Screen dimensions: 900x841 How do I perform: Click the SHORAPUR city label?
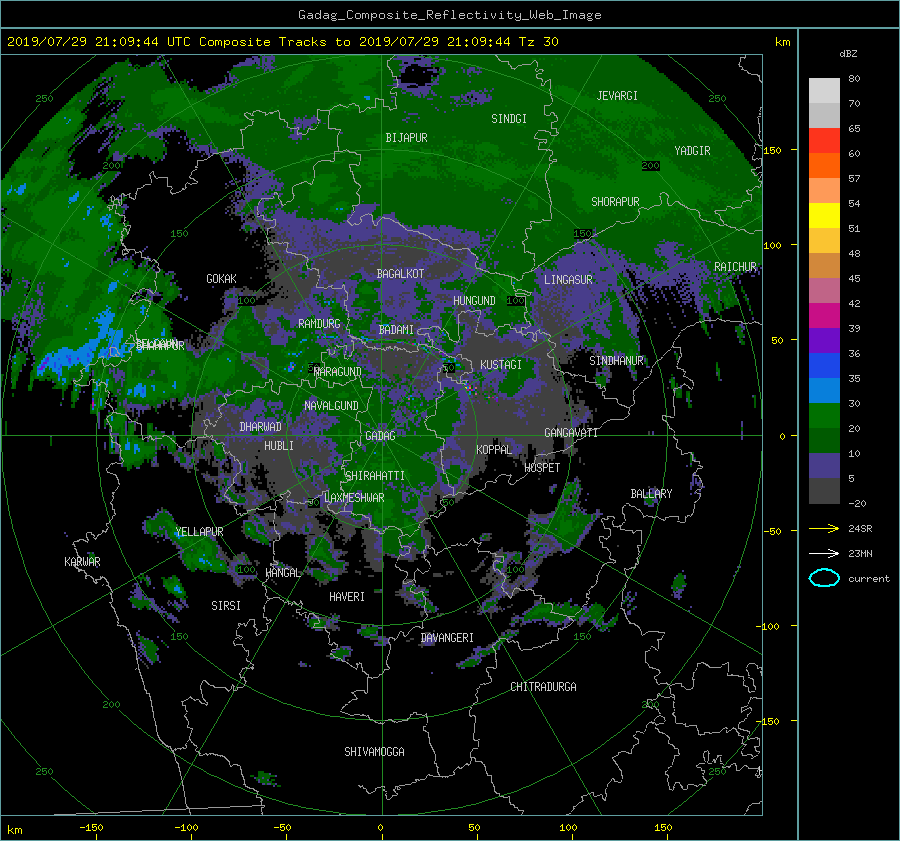click(615, 202)
